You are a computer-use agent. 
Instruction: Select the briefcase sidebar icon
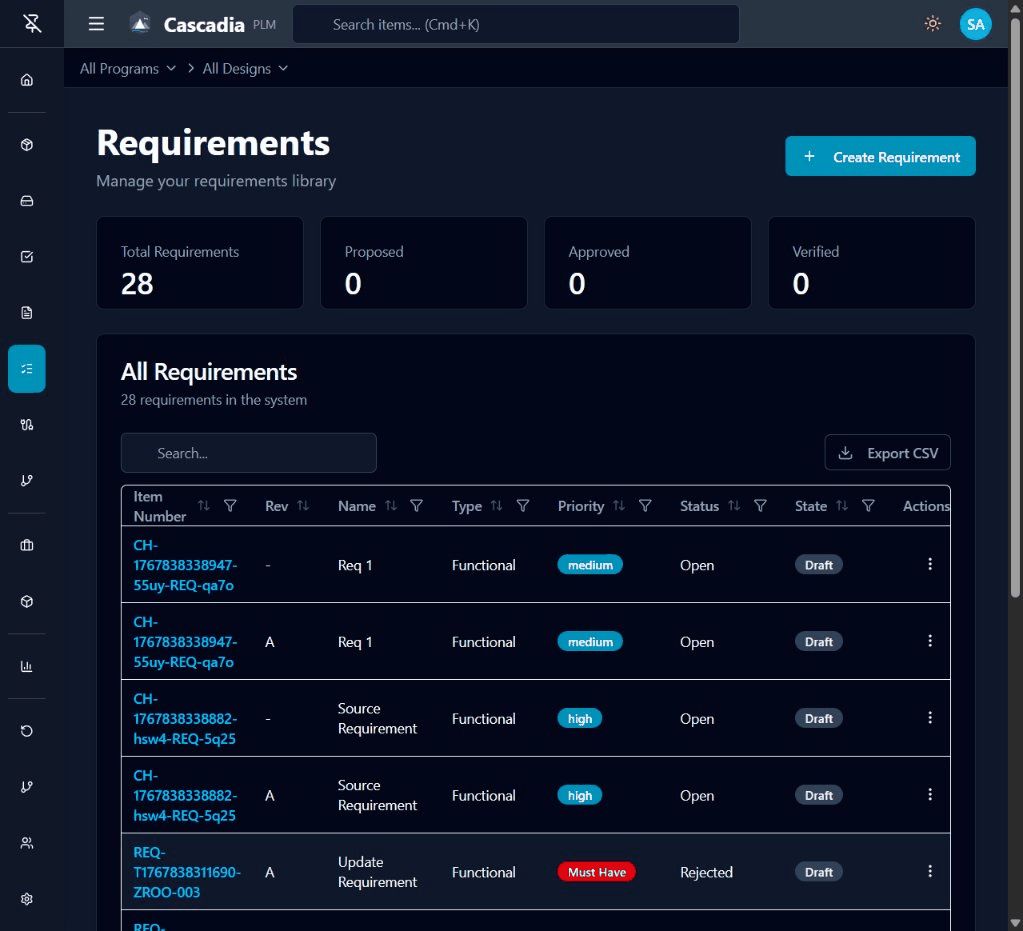(26, 544)
